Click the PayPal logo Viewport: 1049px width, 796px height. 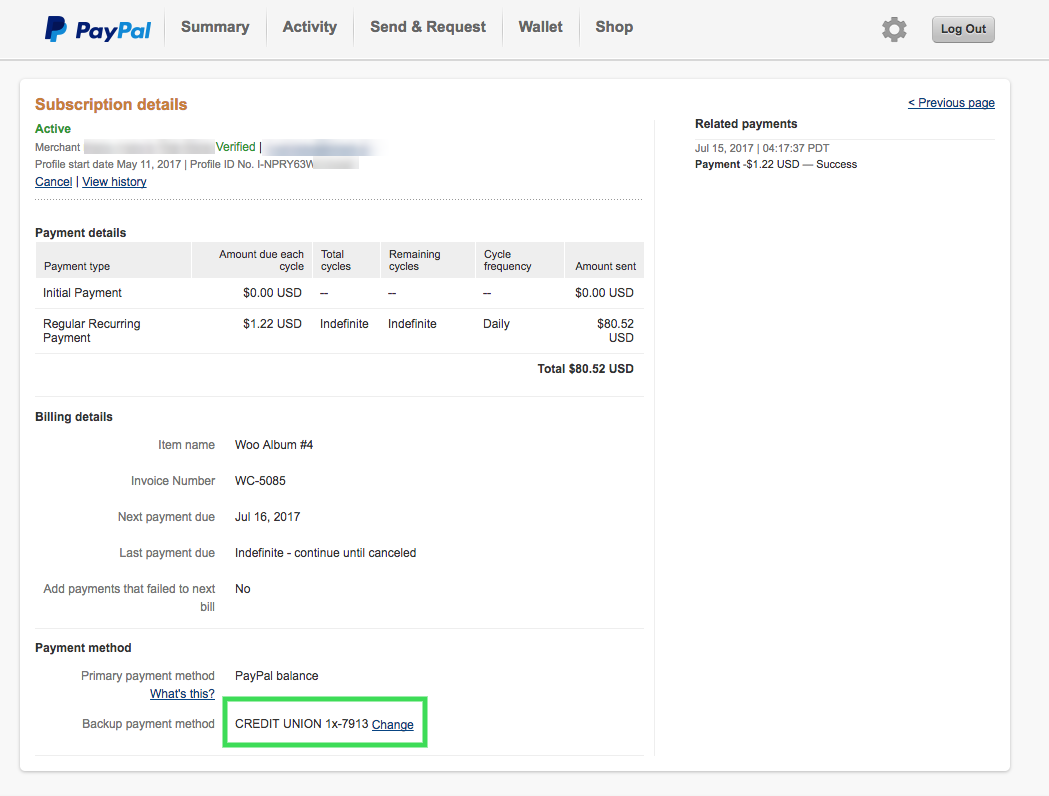(x=98, y=29)
